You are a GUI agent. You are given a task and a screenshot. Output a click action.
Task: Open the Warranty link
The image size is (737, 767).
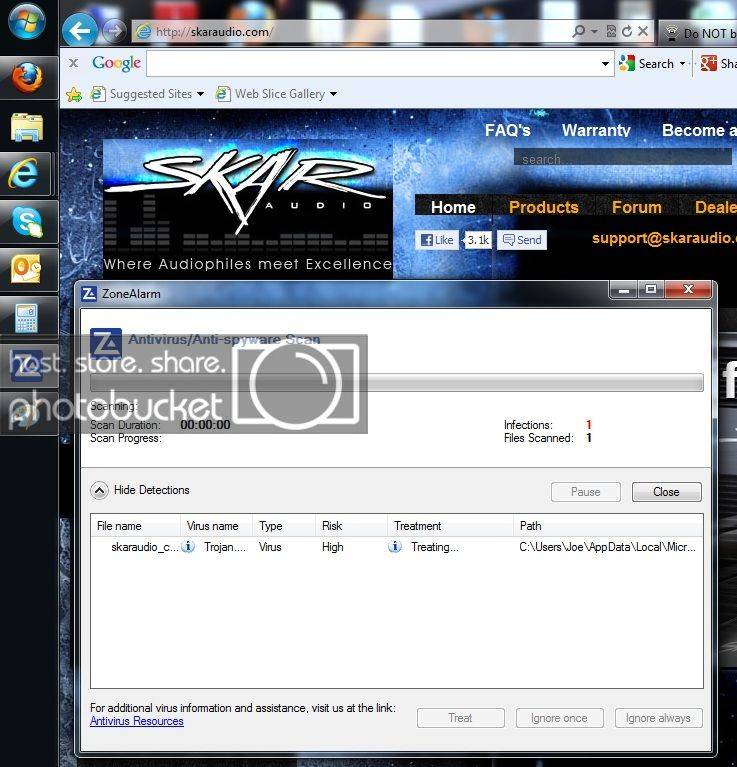596,130
